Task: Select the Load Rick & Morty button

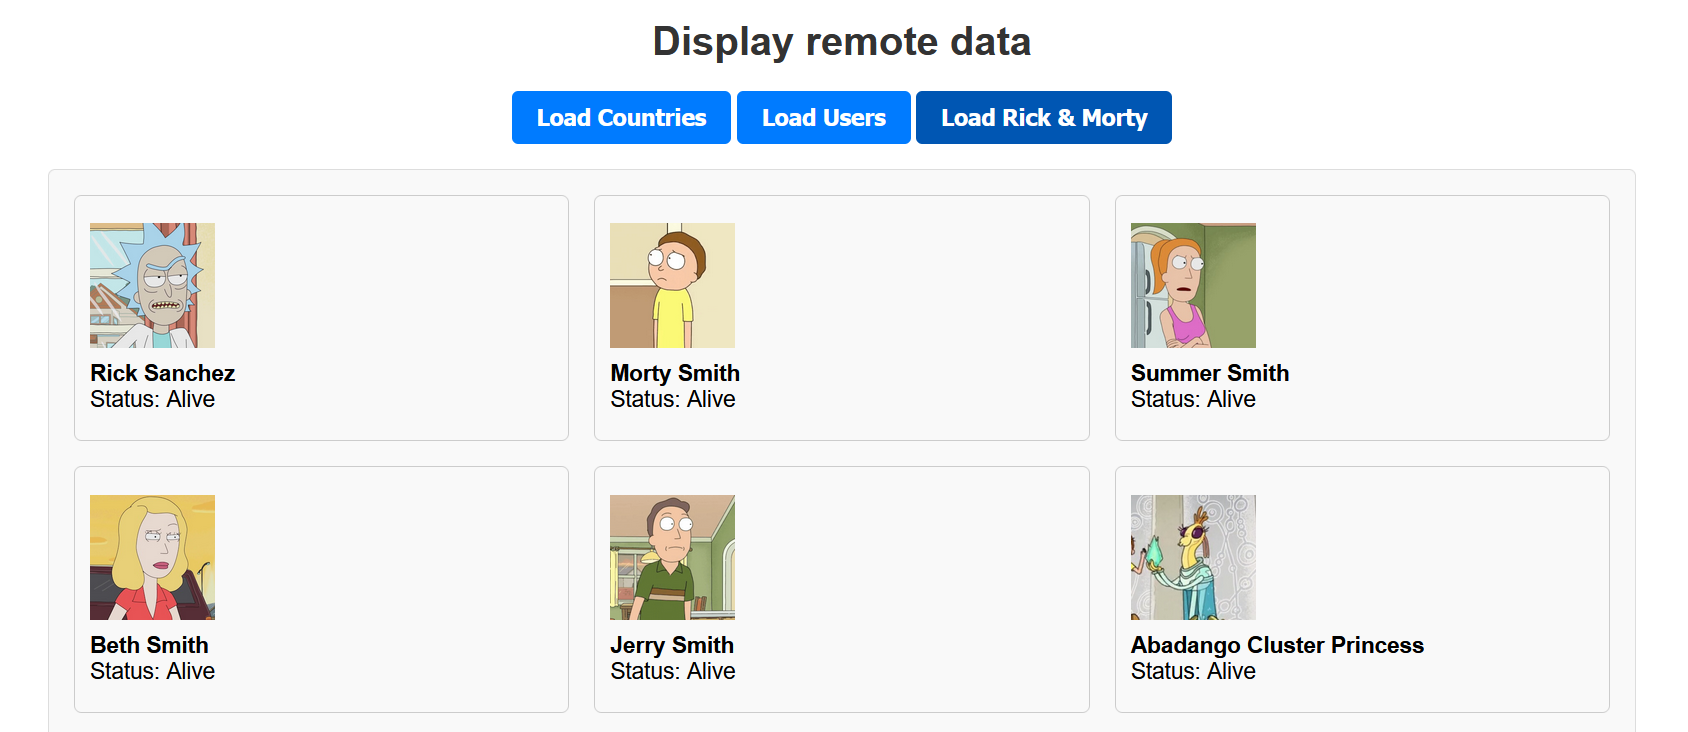Action: coord(1044,118)
